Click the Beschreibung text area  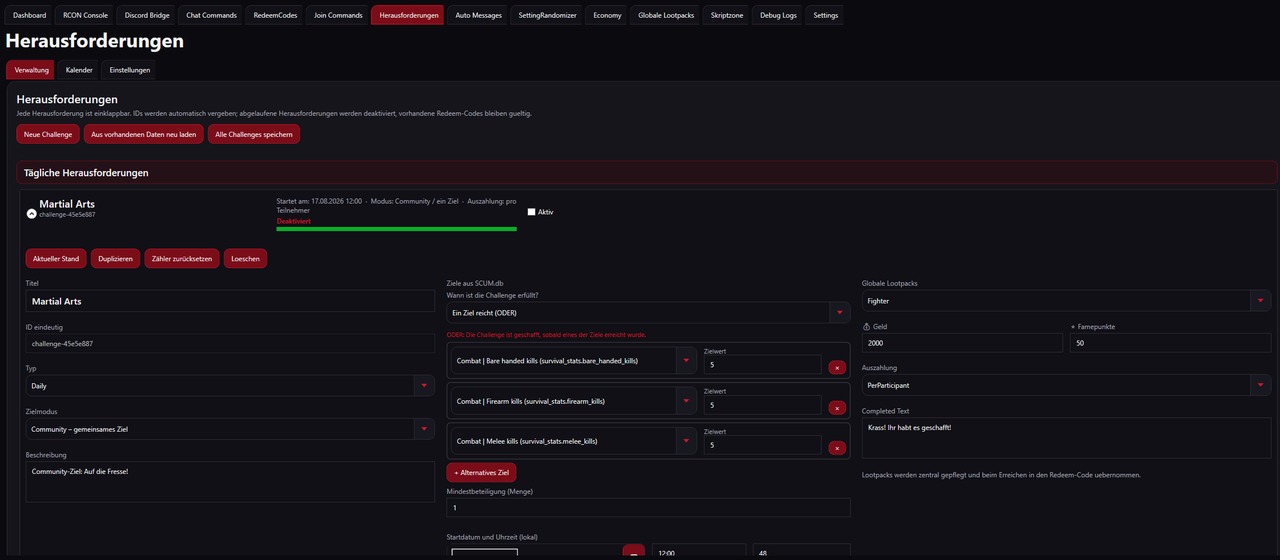tap(230, 481)
